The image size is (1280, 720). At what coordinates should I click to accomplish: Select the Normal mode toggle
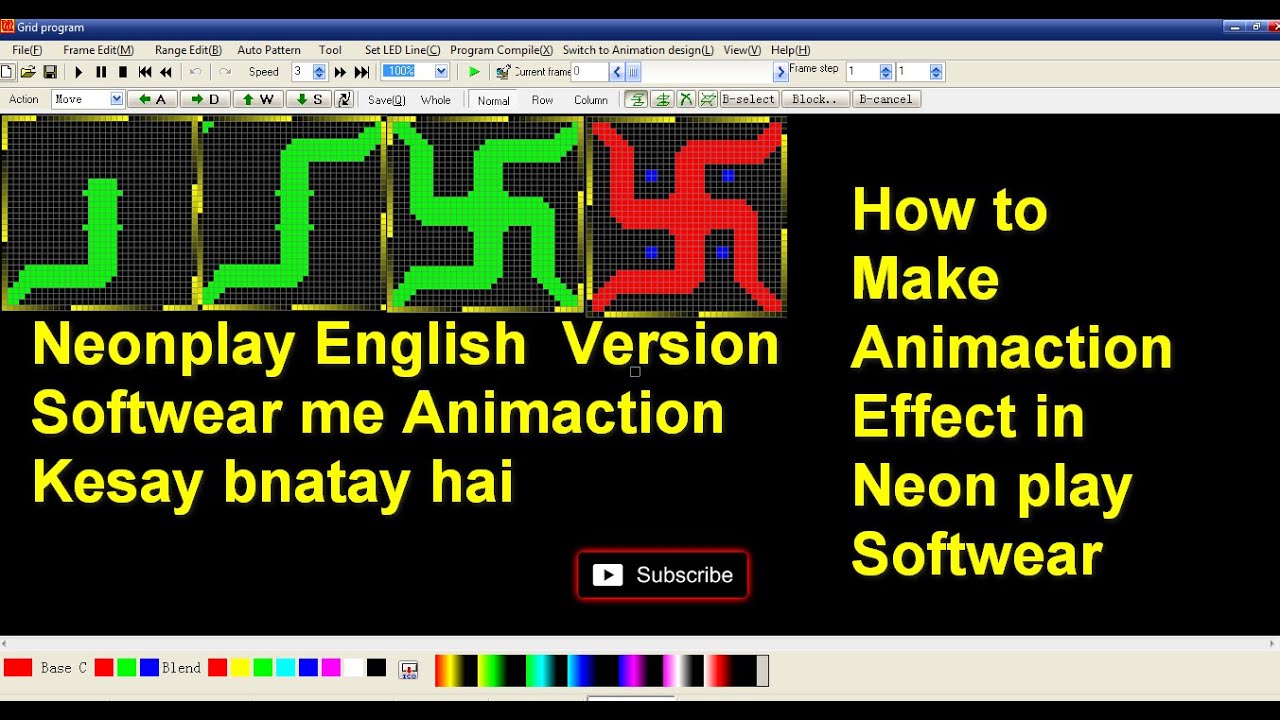tap(493, 100)
